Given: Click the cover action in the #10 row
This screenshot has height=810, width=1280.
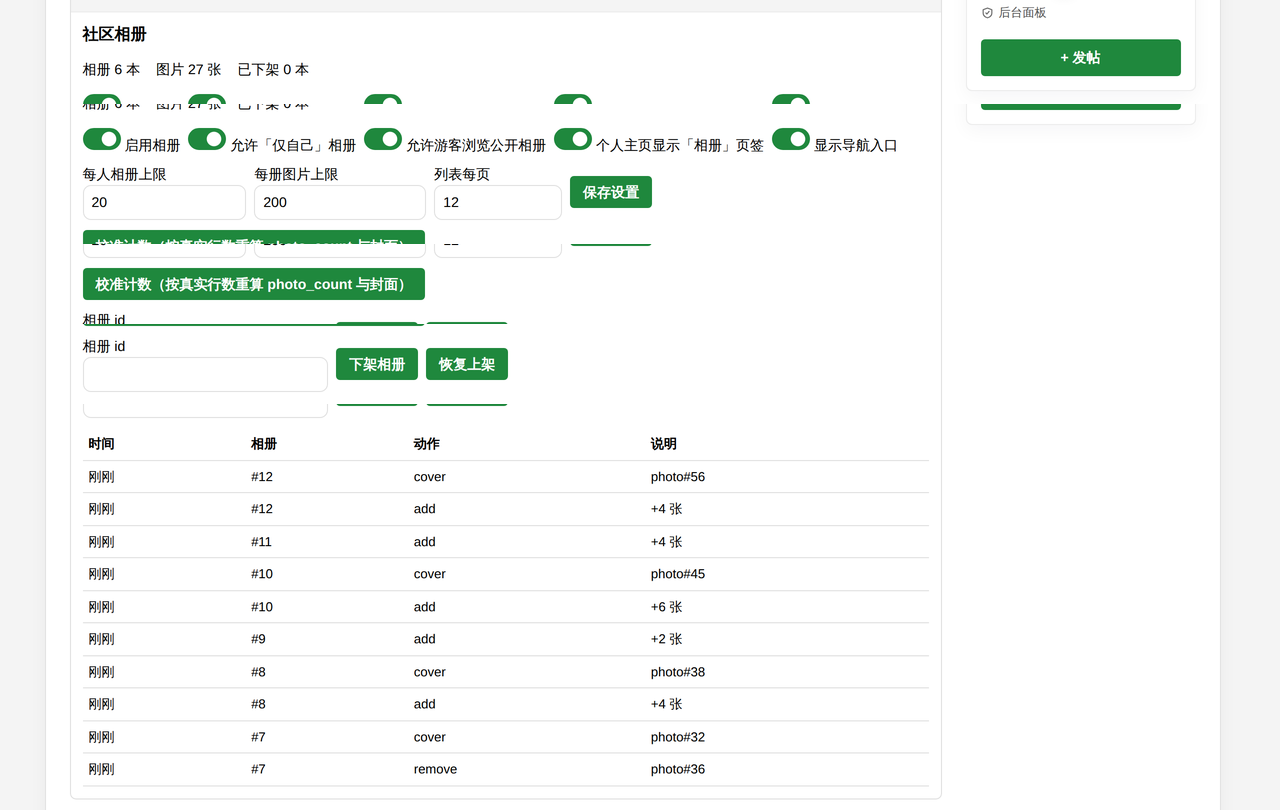Looking at the screenshot, I should point(430,574).
